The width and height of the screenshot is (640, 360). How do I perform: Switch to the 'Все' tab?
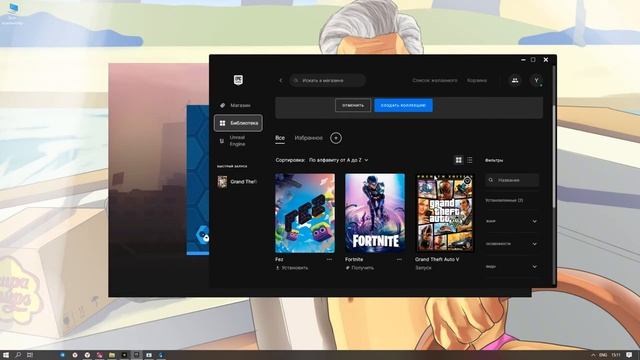280,138
